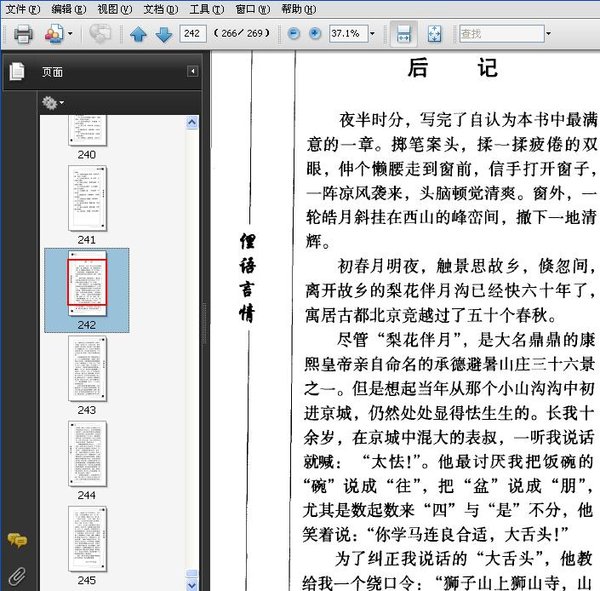
Task: Open the Attachments paperclip panel
Action: pyautogui.click(x=16, y=575)
